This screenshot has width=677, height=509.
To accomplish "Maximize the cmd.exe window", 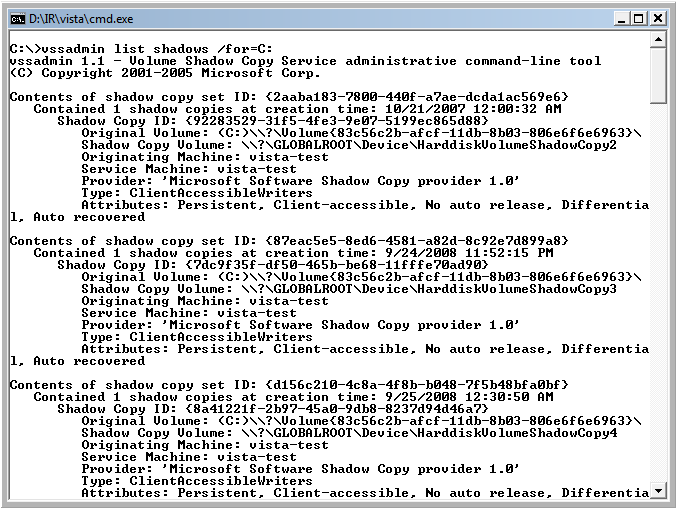I will click(x=639, y=19).
